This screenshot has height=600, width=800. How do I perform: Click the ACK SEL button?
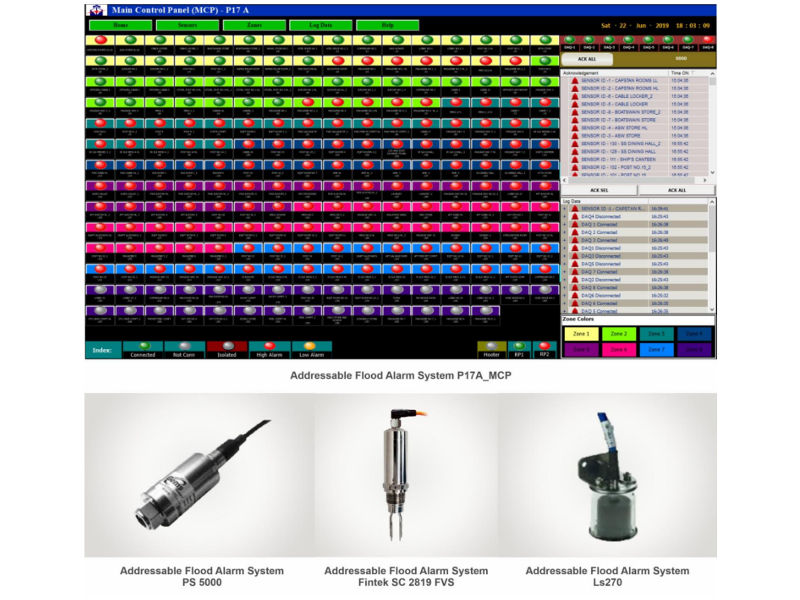[x=599, y=190]
